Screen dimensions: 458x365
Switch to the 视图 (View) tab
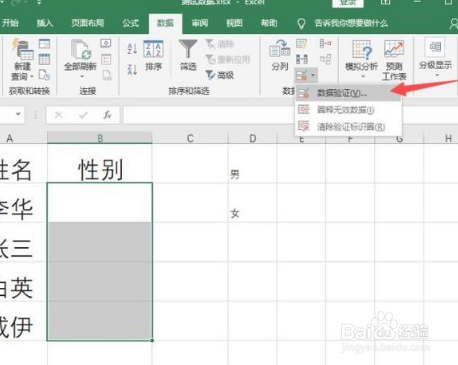pyautogui.click(x=234, y=23)
